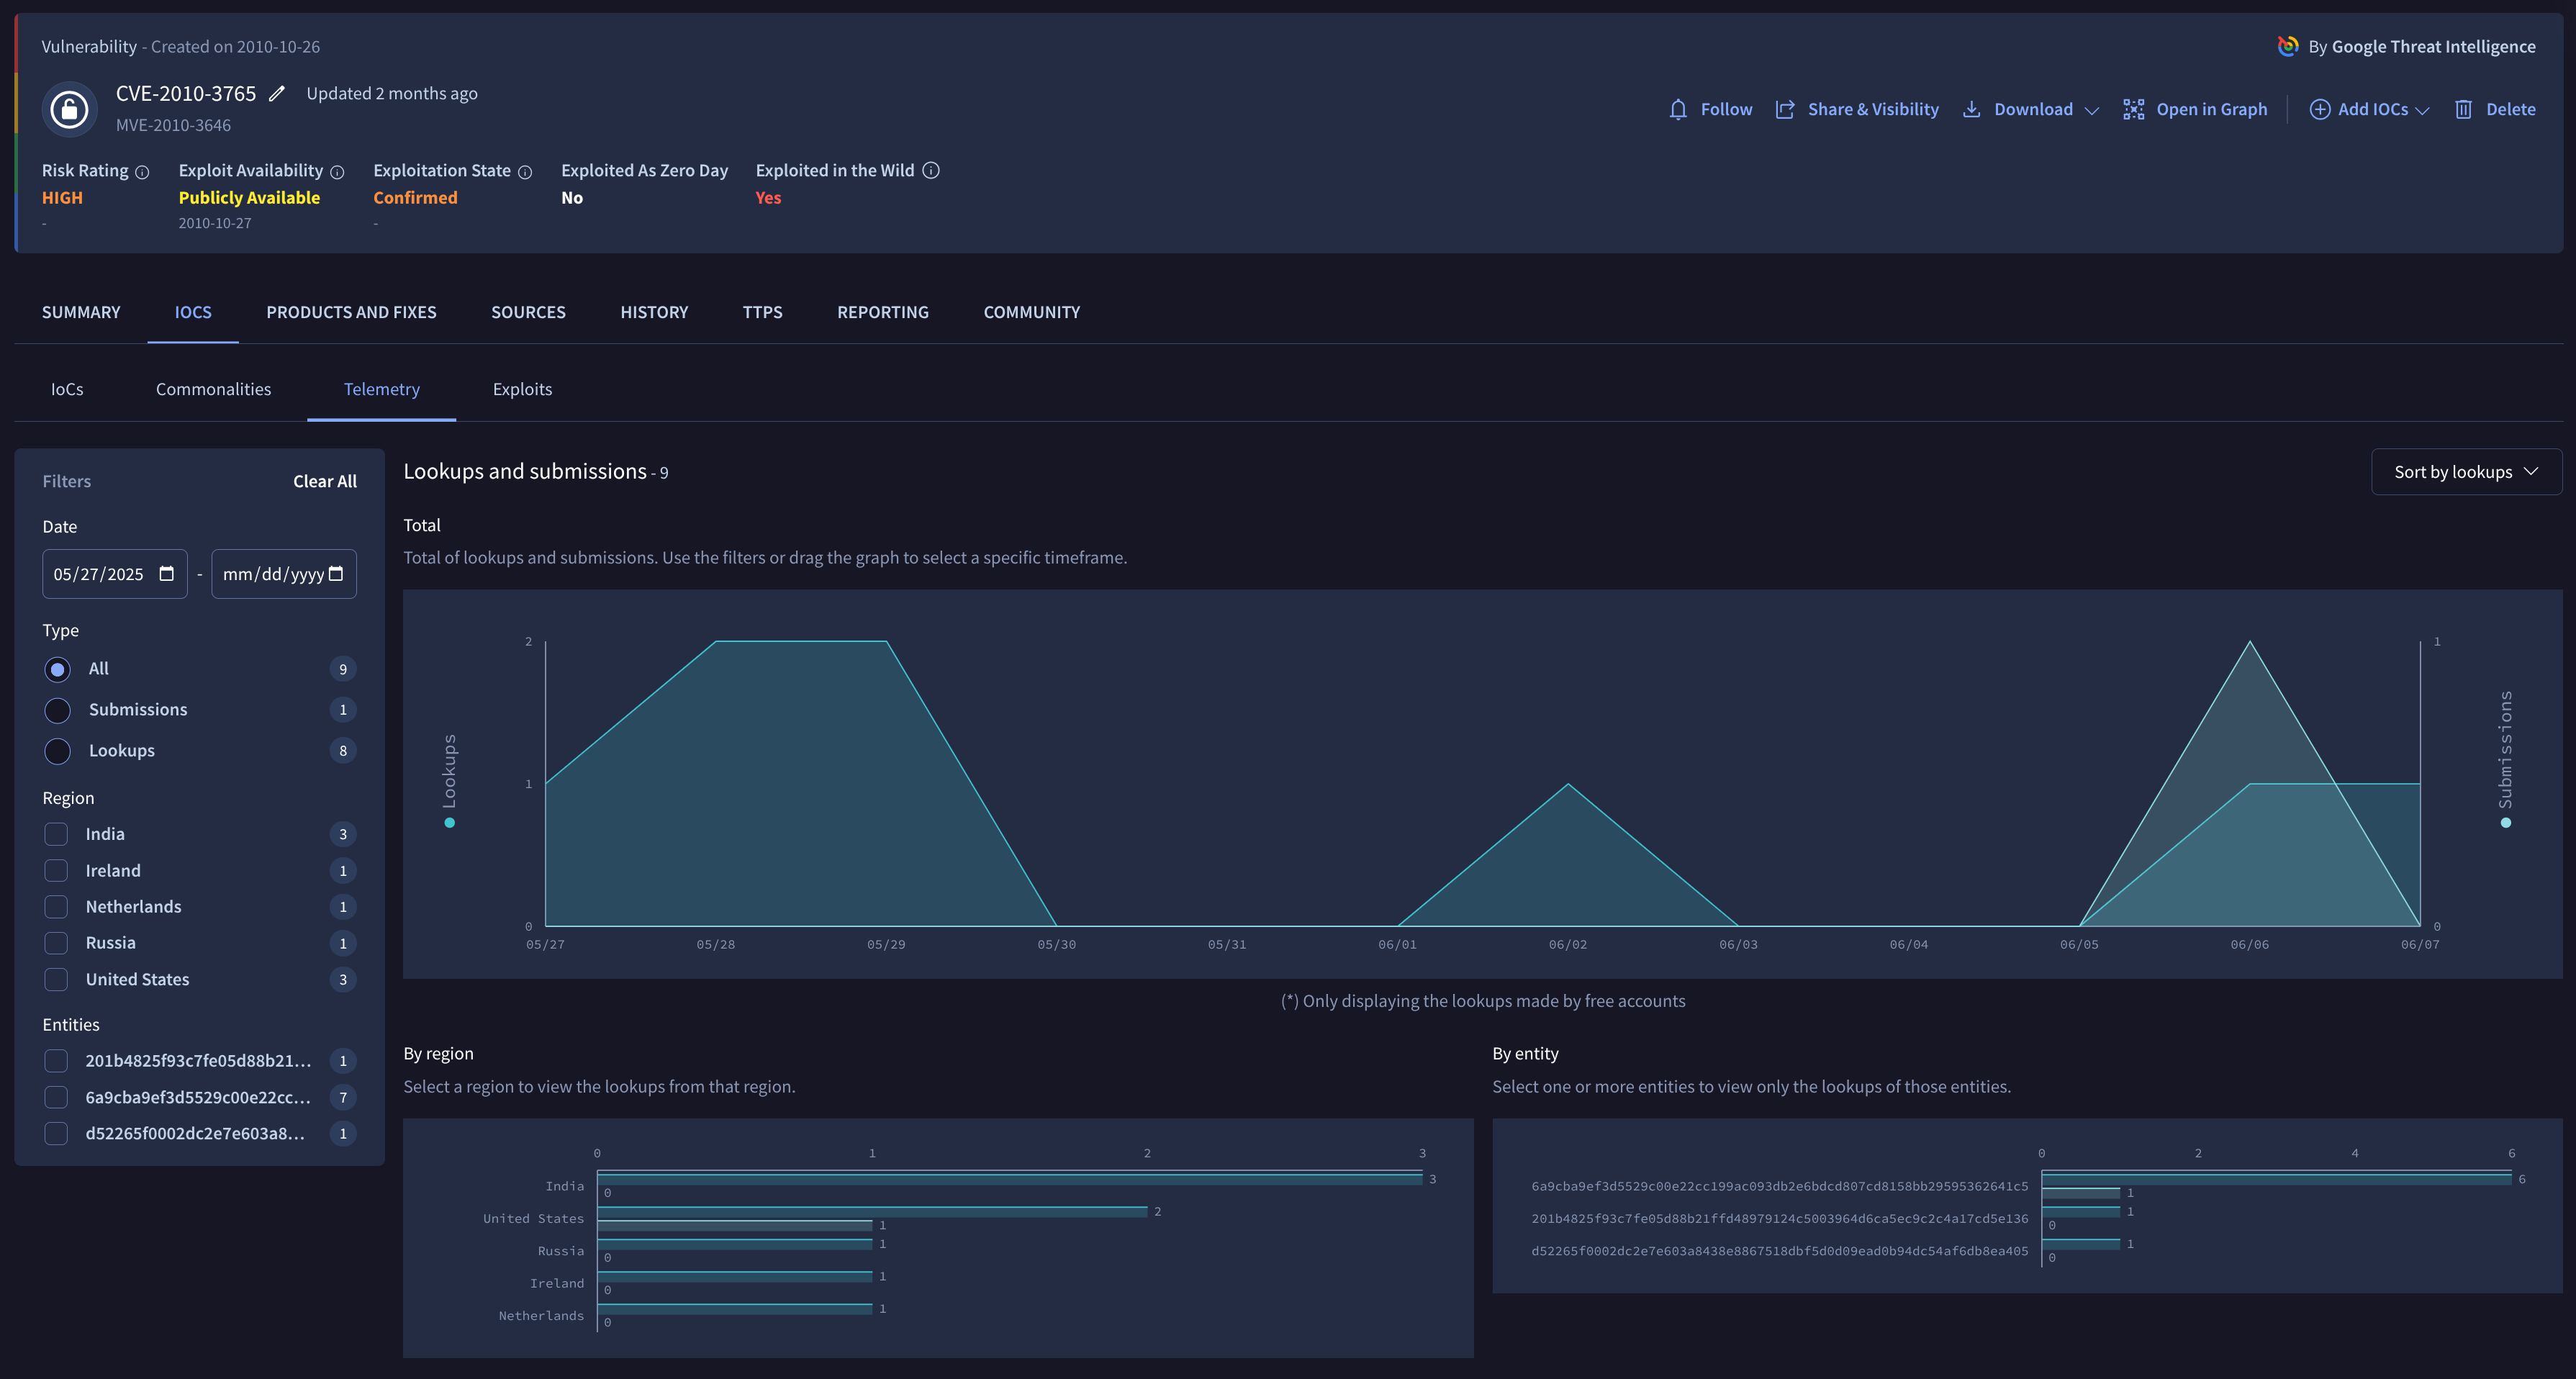This screenshot has width=2576, height=1379.
Task: Check the d52265f0002dc2e7e603a8 entity checkbox
Action: pyautogui.click(x=56, y=1134)
